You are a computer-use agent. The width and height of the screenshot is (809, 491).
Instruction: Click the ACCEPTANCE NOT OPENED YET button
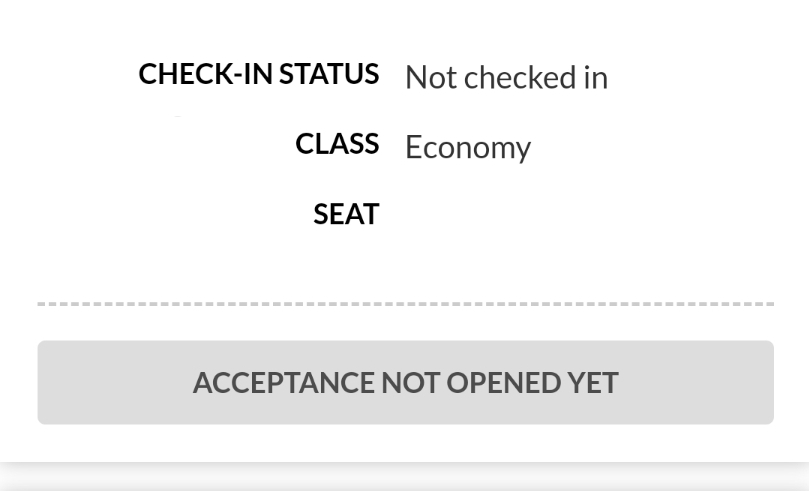pos(406,382)
